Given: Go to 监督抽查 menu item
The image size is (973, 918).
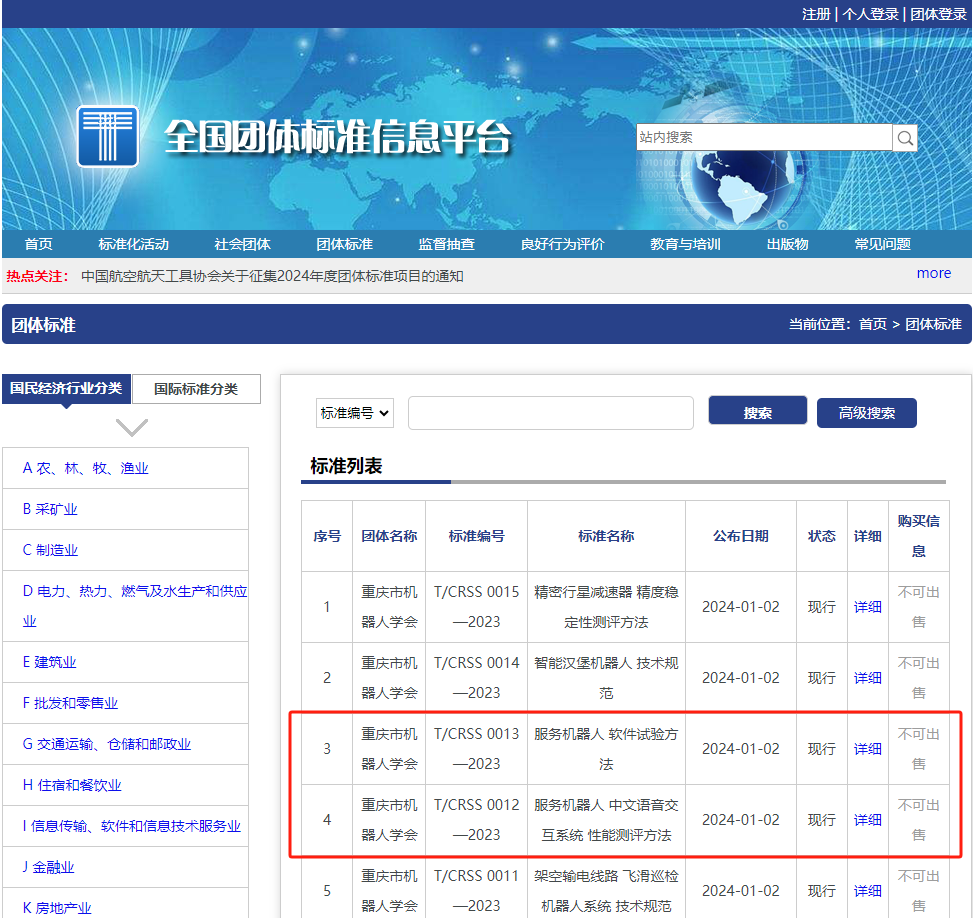Looking at the screenshot, I should (x=446, y=244).
